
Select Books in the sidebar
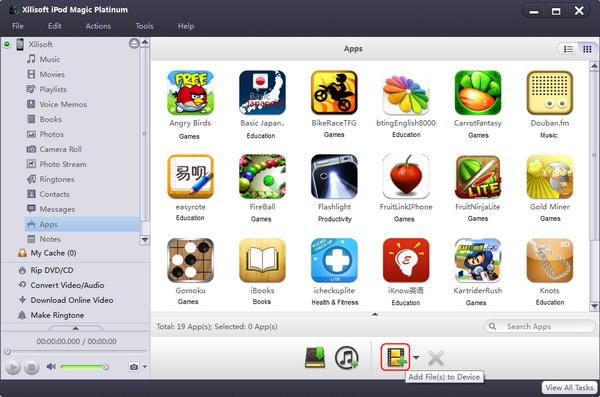(51, 119)
